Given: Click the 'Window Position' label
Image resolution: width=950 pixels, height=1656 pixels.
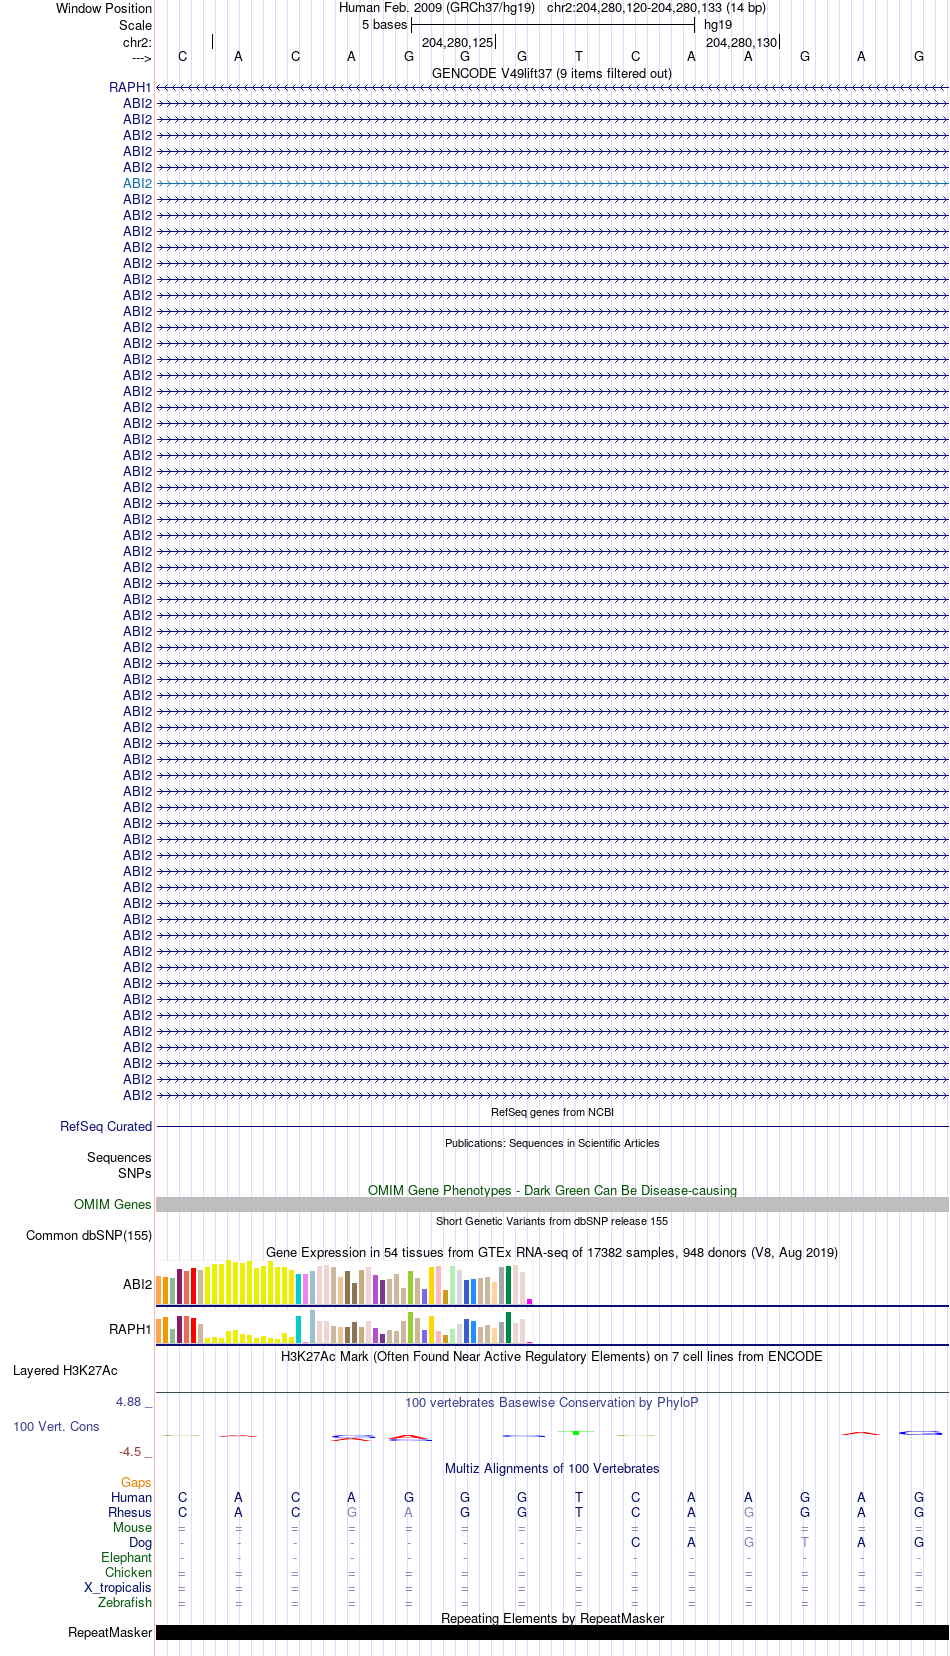Looking at the screenshot, I should pos(104,8).
